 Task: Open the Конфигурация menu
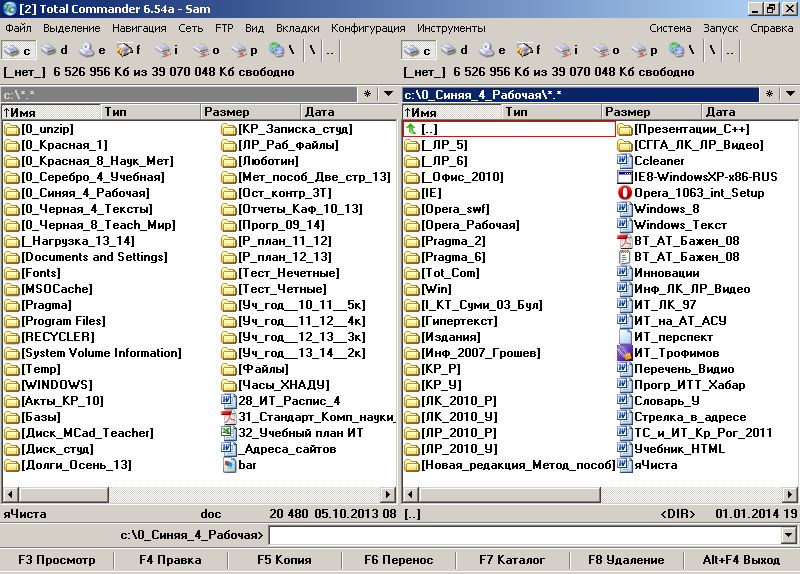[368, 28]
